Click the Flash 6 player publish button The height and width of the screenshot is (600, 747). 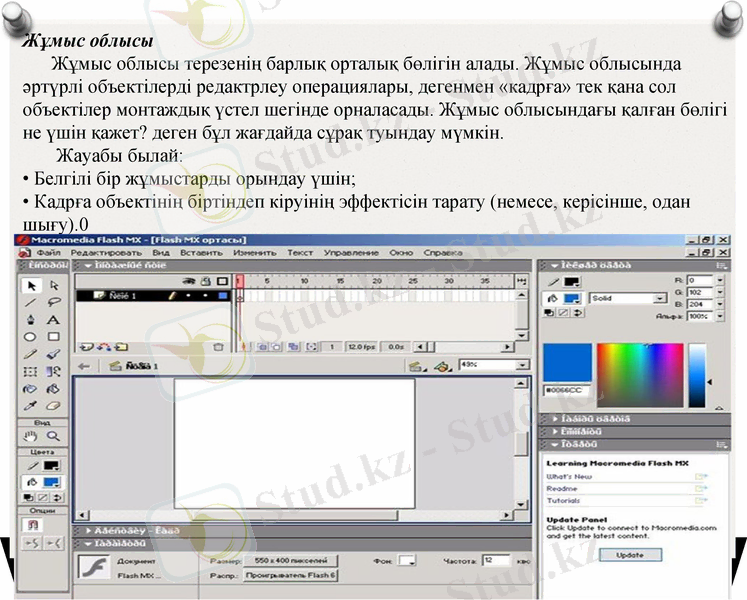pyautogui.click(x=291, y=575)
